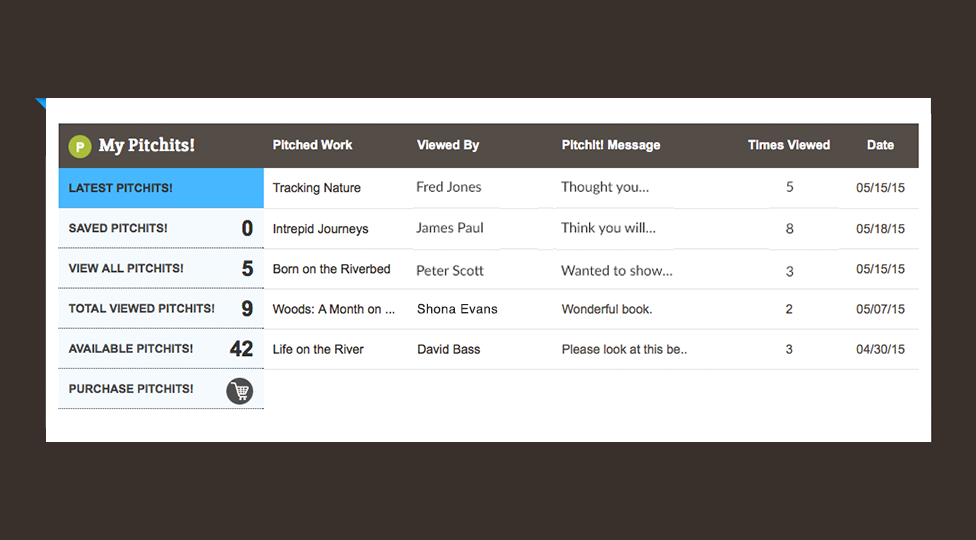Click the blue corner ribbon icon
This screenshot has width=976, height=540.
click(41, 103)
